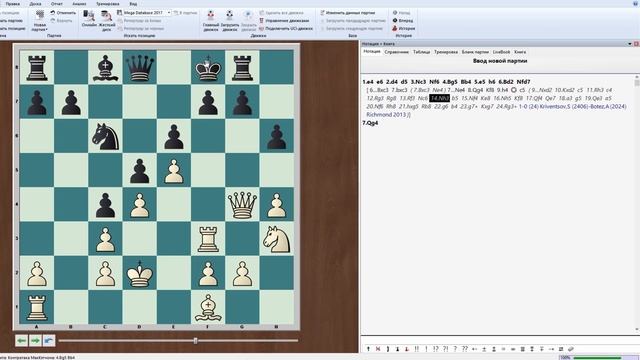This screenshot has height=360, width=640.
Task: Click the blue take-back arrow below board
Action: pos(49,340)
